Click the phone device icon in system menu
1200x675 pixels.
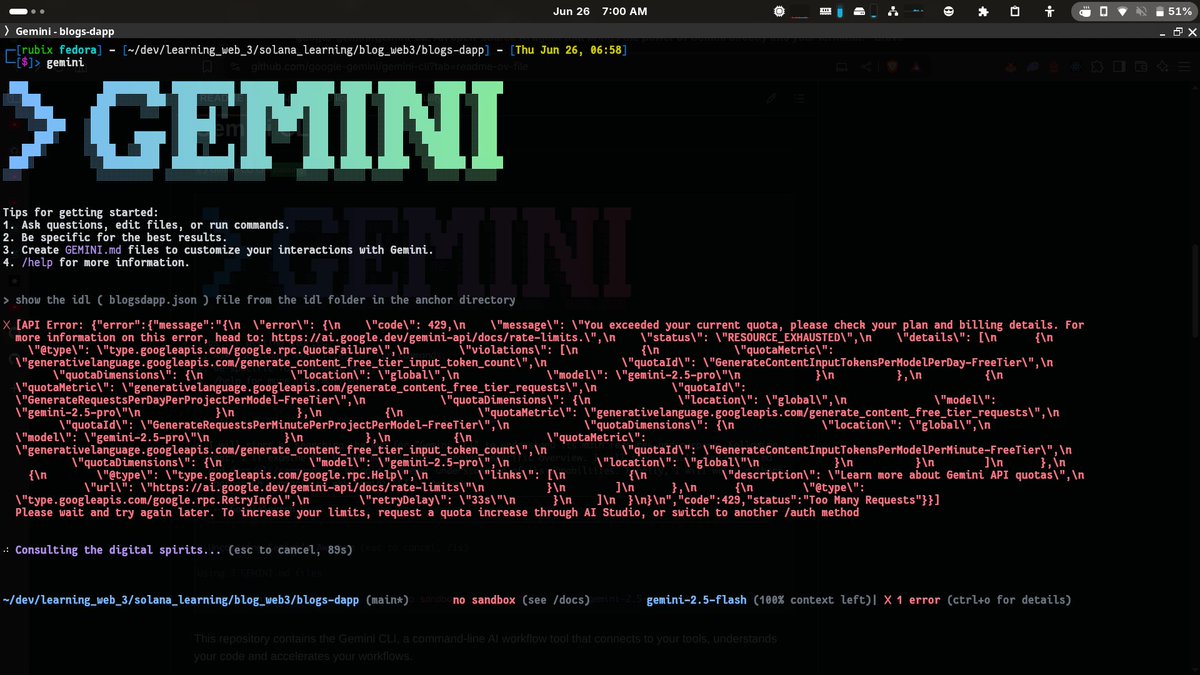(1105, 11)
